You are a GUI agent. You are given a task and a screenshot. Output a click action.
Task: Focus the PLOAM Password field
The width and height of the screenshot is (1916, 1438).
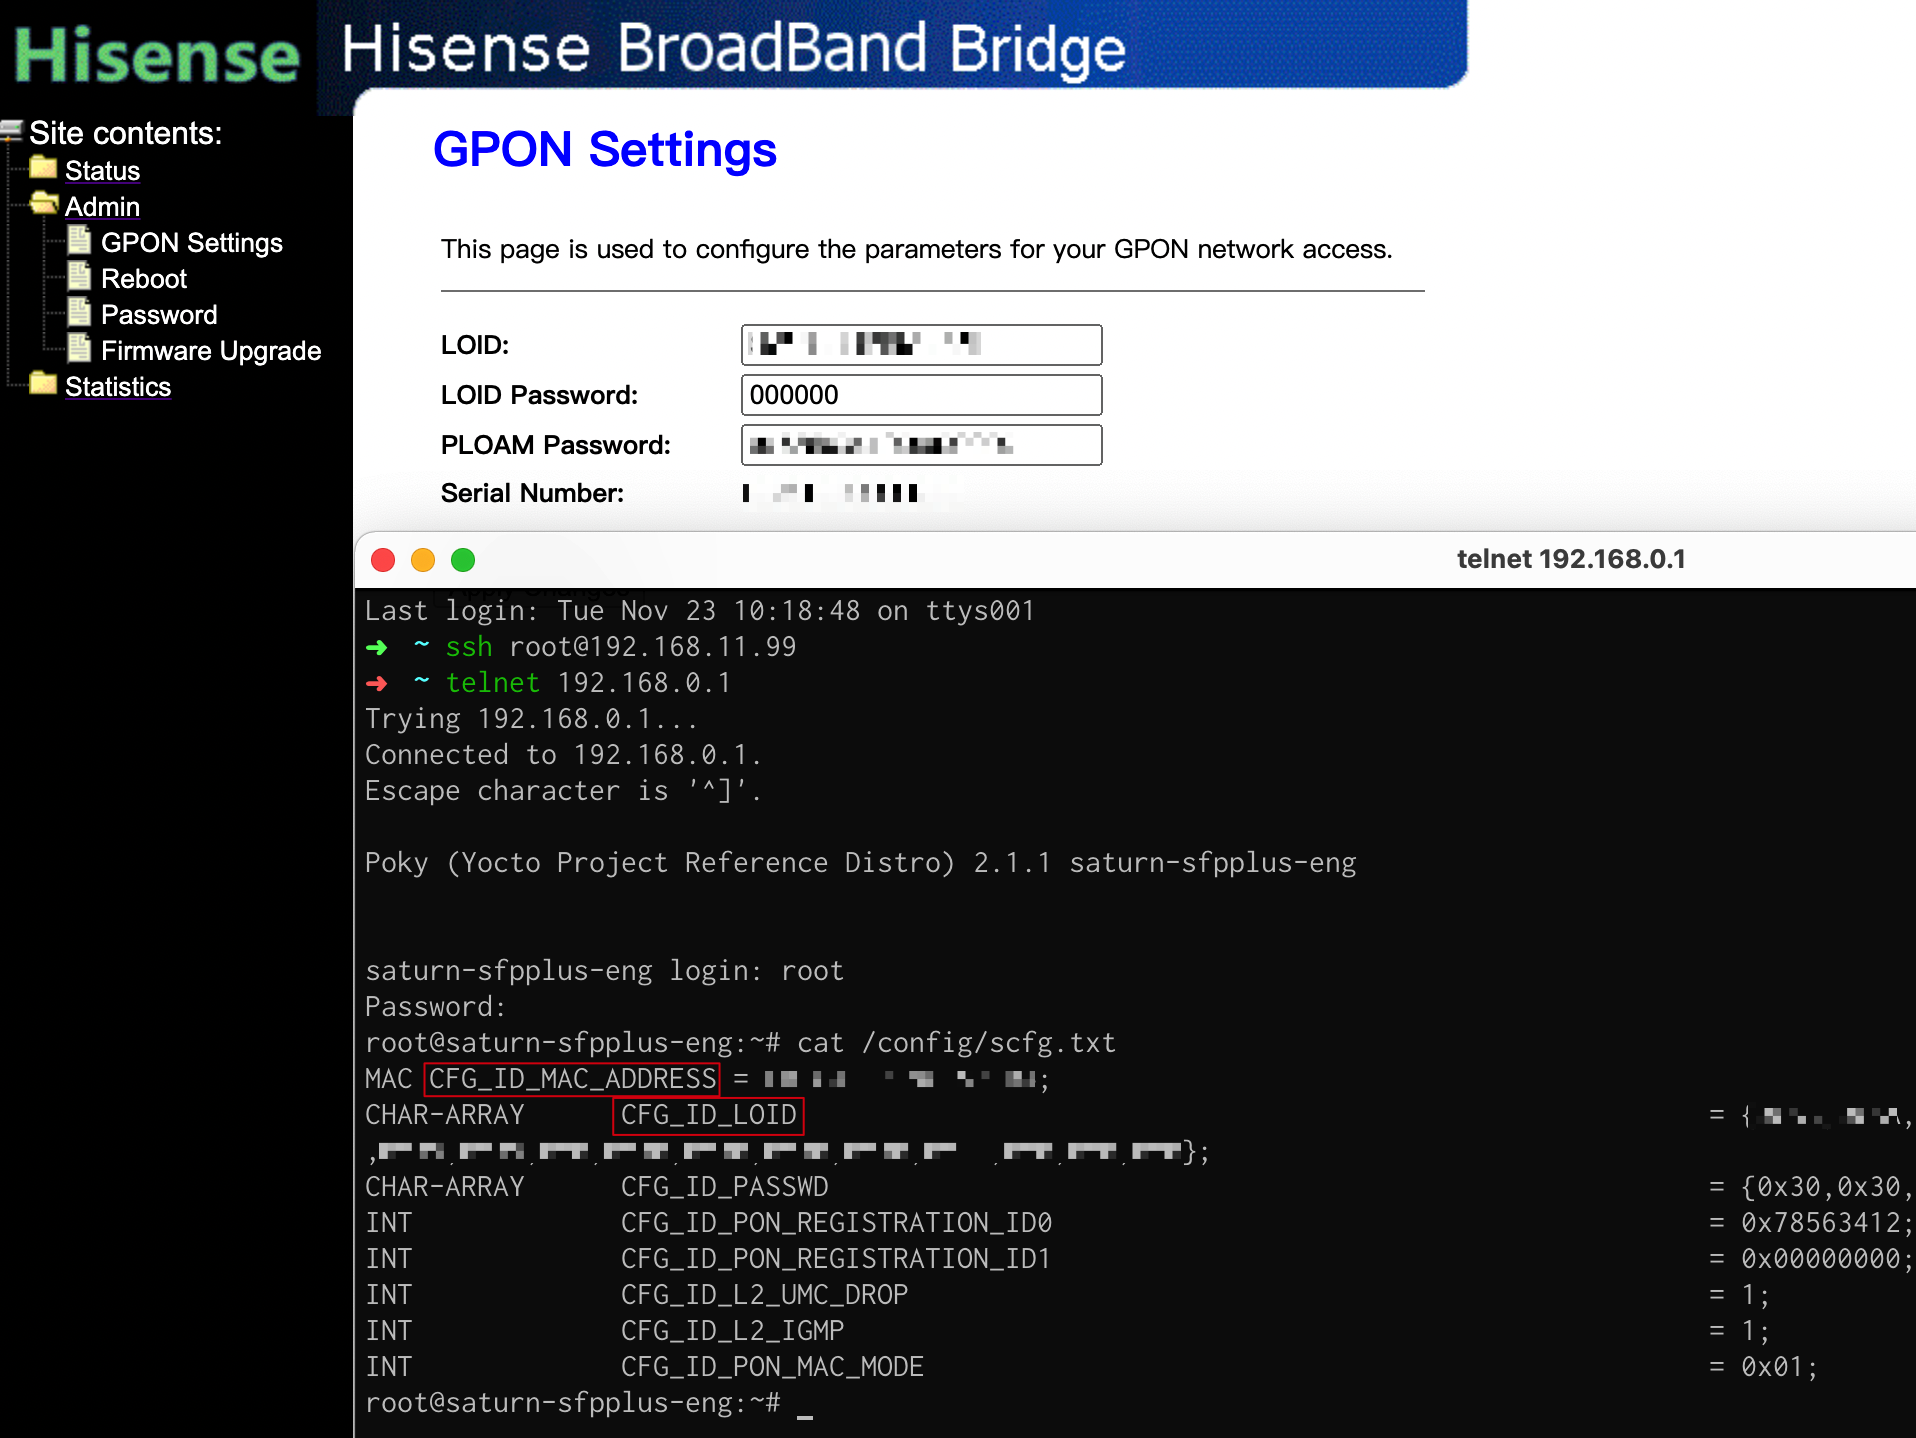pyautogui.click(x=921, y=445)
